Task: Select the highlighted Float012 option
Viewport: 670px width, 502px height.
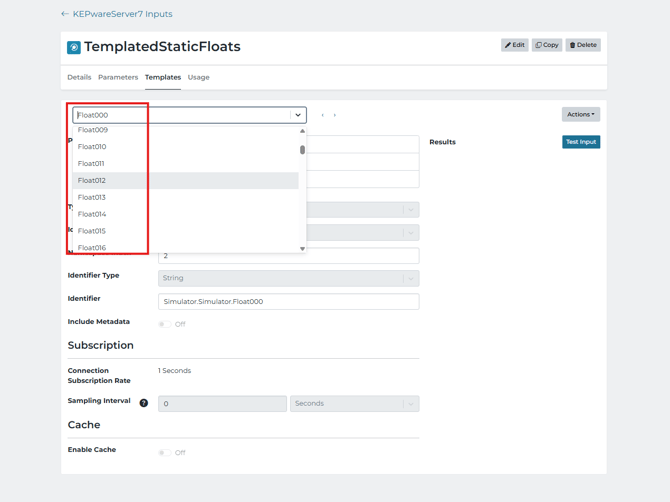Action: point(185,180)
